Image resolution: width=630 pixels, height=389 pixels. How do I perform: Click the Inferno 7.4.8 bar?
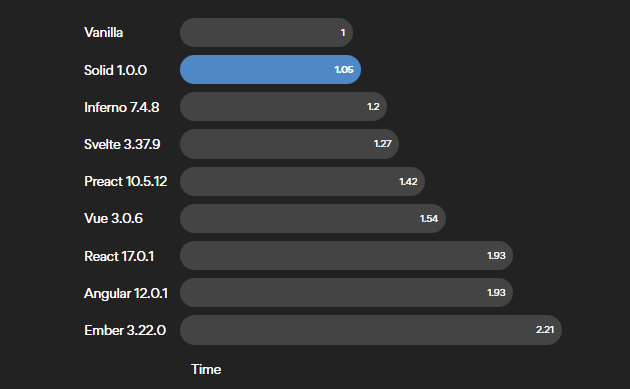point(283,106)
